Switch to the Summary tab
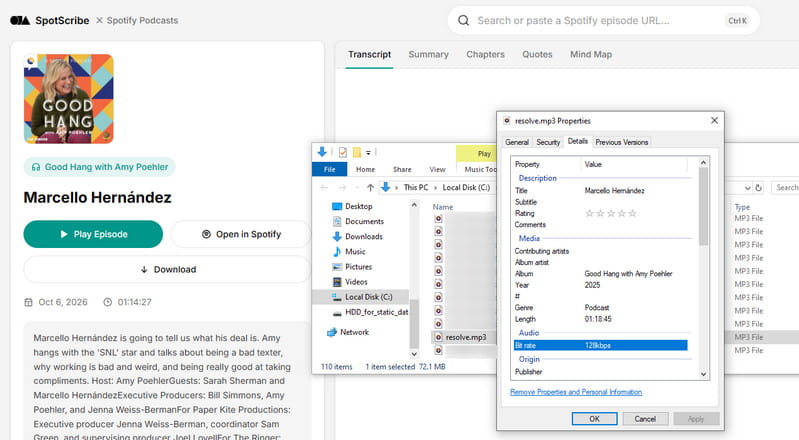Viewport: 799px width, 440px height. click(x=429, y=55)
